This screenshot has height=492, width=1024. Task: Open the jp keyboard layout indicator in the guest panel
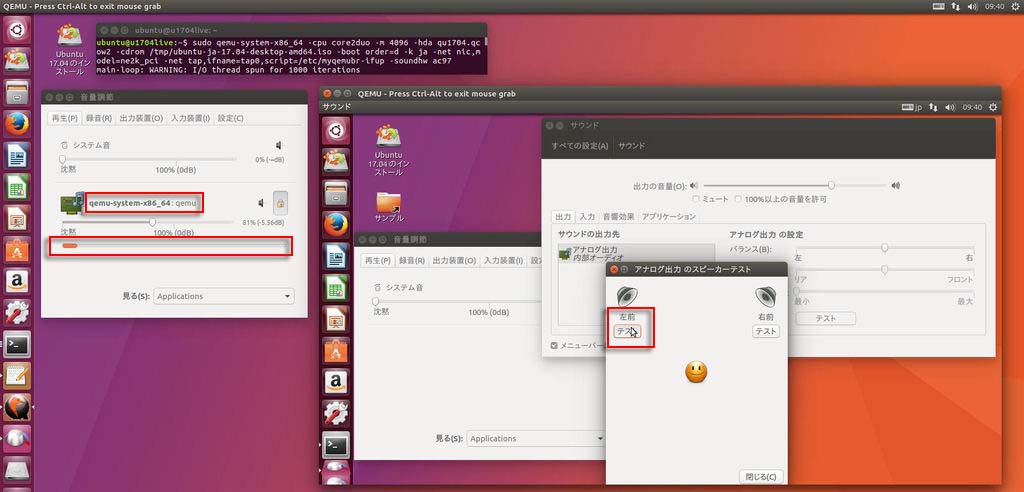point(911,107)
